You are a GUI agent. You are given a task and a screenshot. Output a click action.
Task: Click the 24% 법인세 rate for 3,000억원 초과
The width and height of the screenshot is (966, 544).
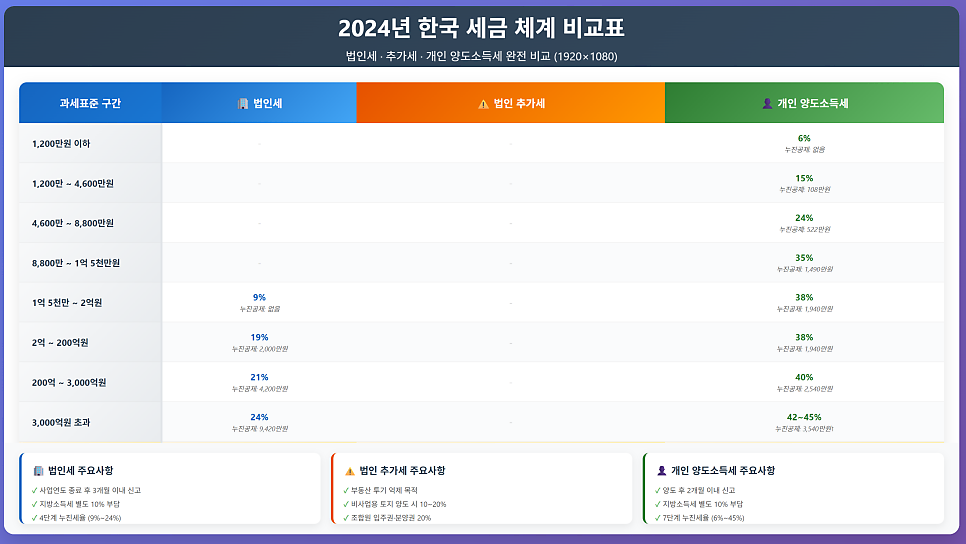259,417
